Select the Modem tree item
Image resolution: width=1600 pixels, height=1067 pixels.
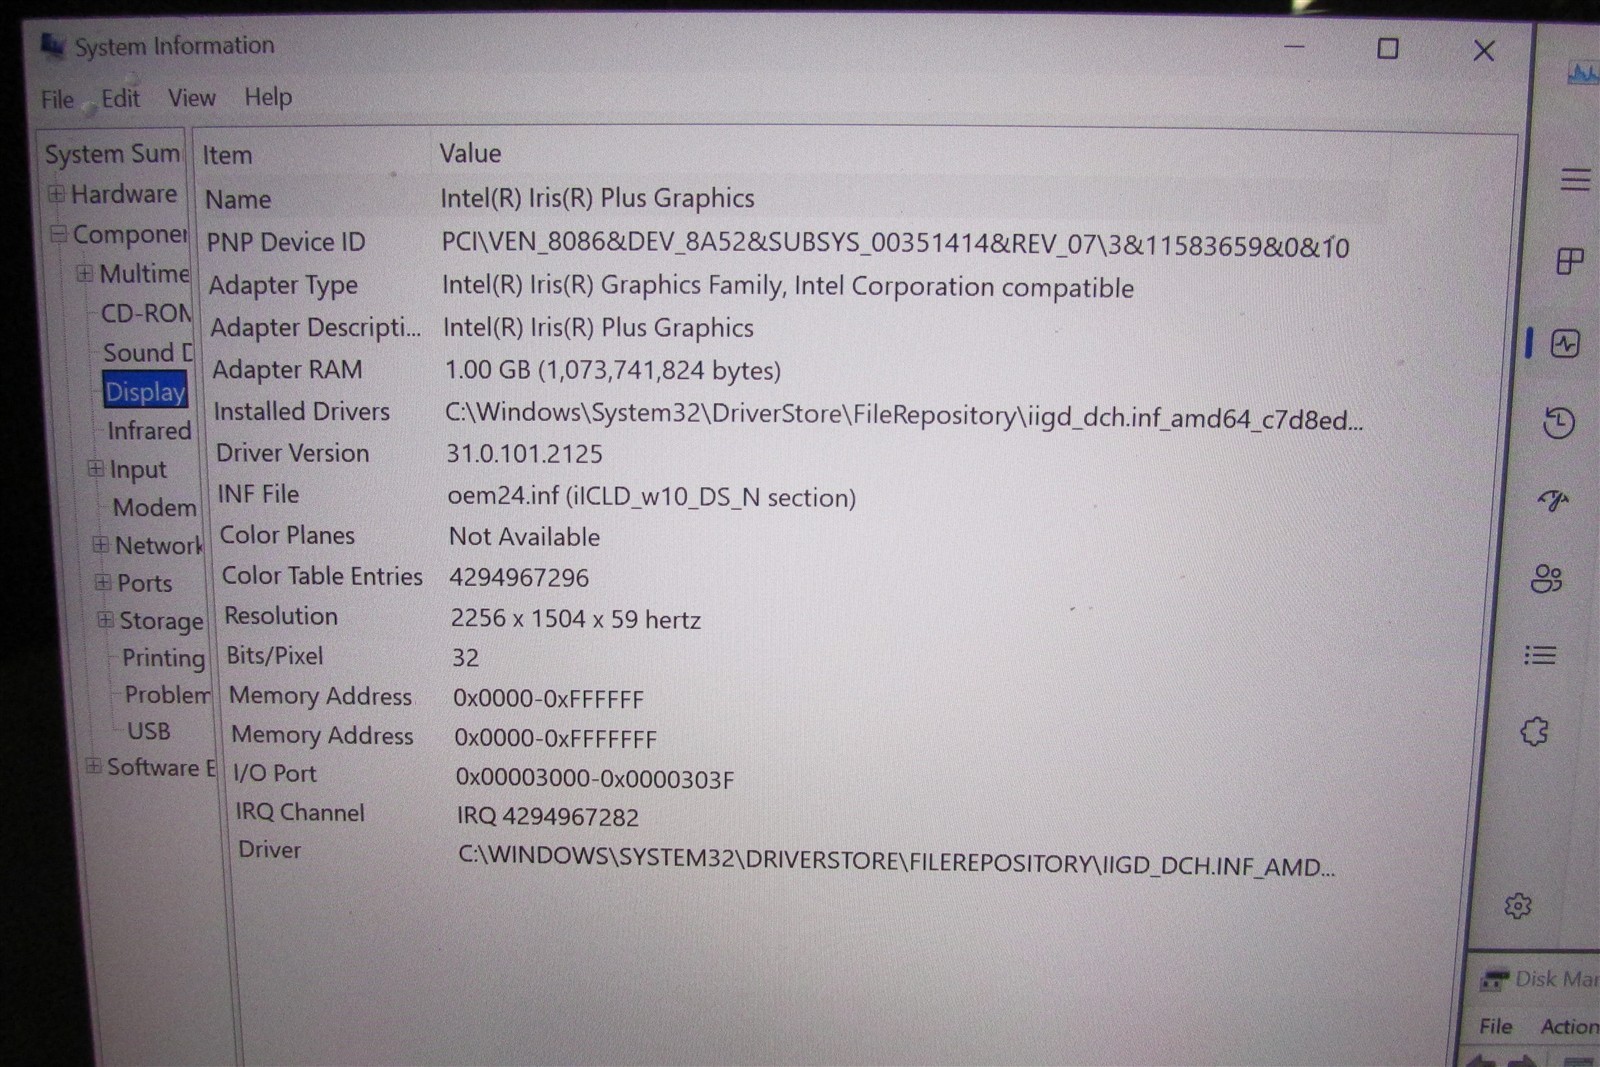[155, 507]
